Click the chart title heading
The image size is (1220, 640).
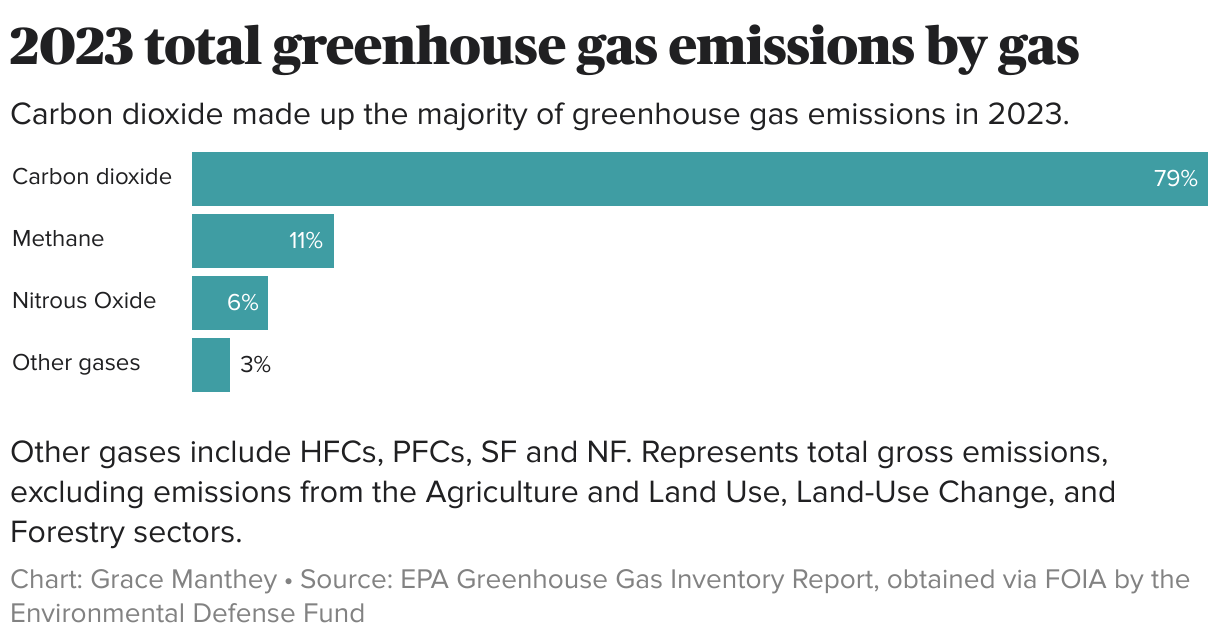click(x=544, y=47)
